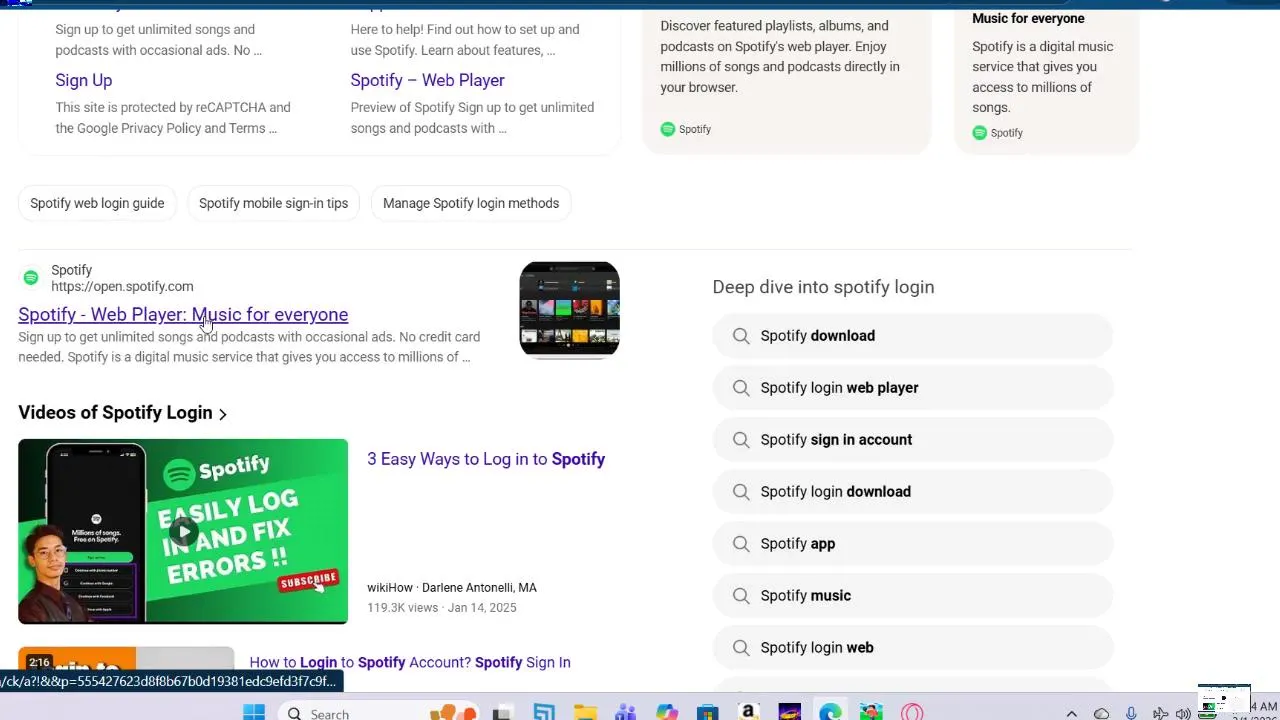The height and width of the screenshot is (720, 1280).
Task: Search suggestion 'Spotify login download'
Action: (x=913, y=492)
